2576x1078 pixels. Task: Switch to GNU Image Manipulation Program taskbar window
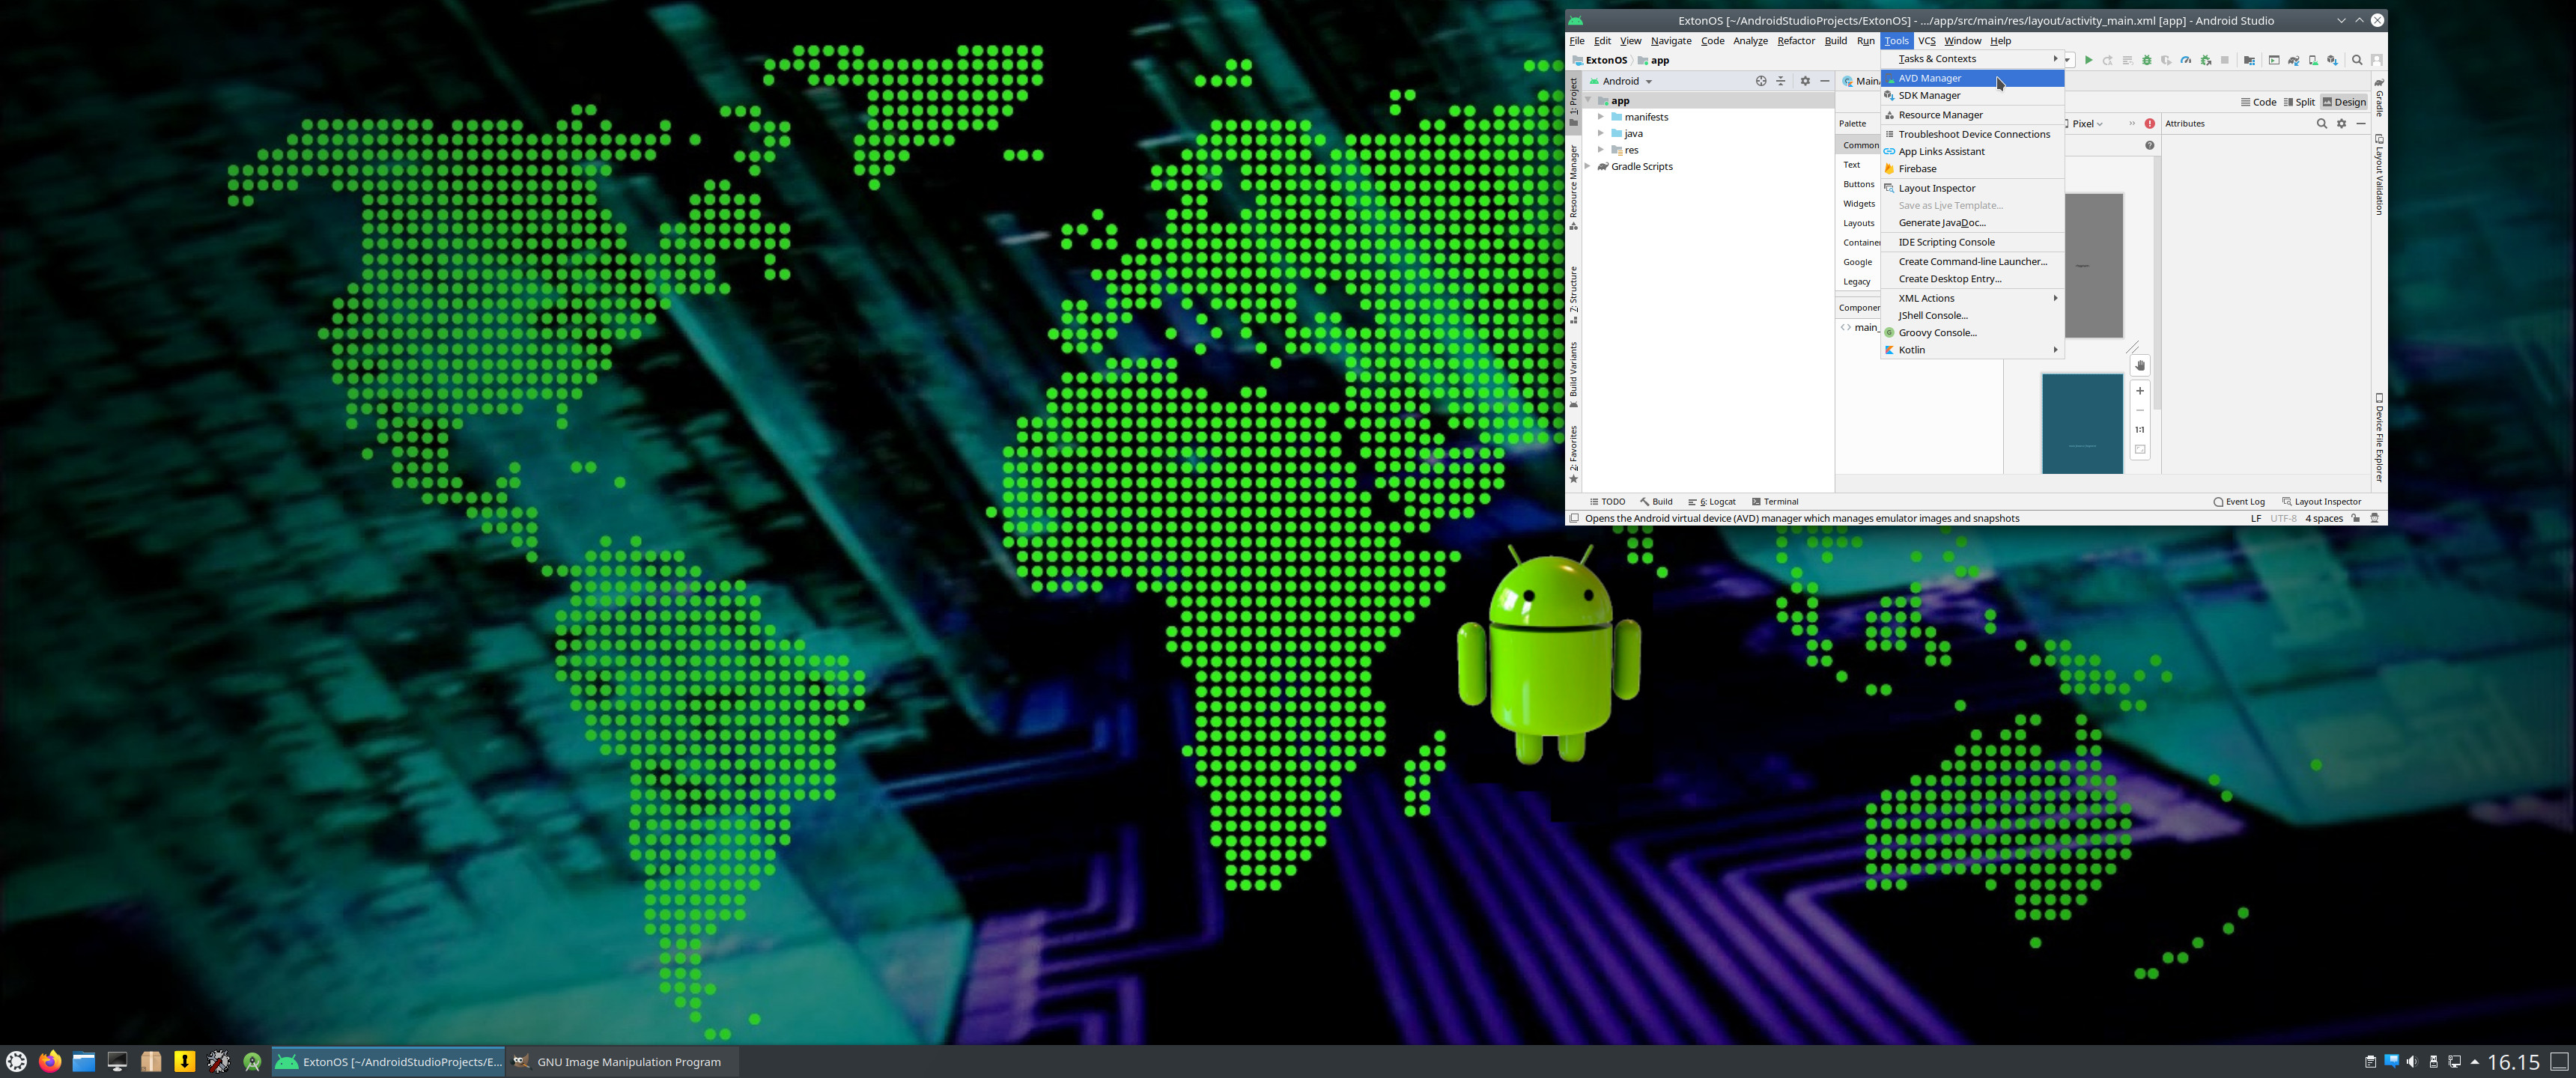[x=621, y=1062]
